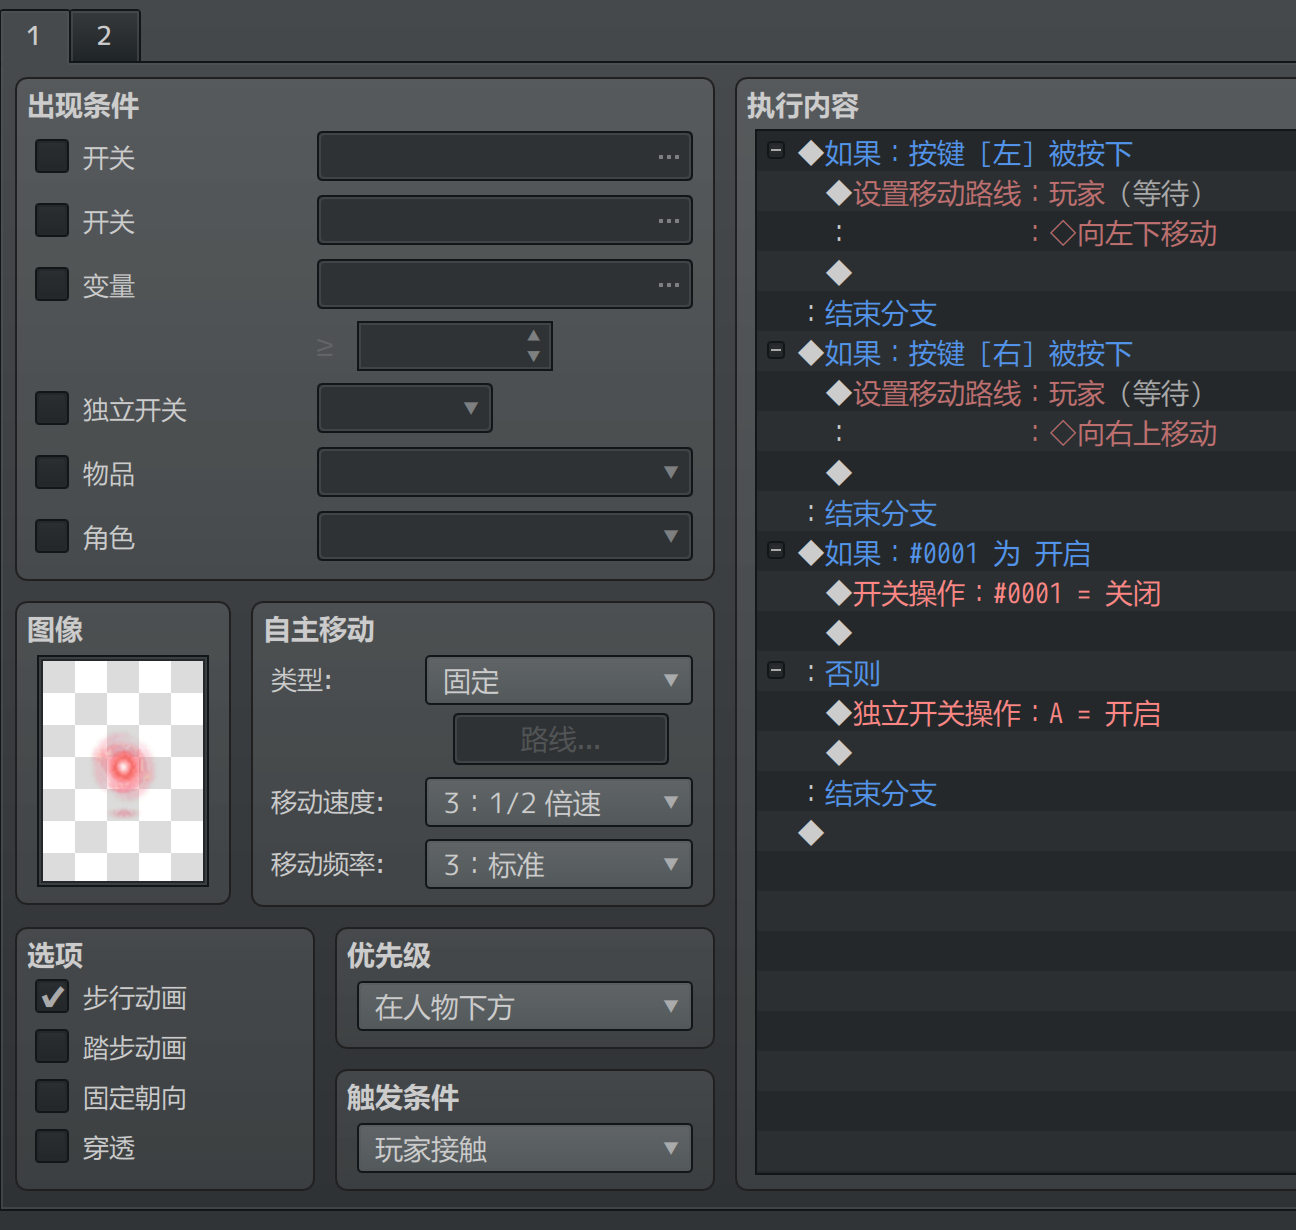Change 移动频率 dropdown value
The width and height of the screenshot is (1296, 1230).
pyautogui.click(x=559, y=864)
